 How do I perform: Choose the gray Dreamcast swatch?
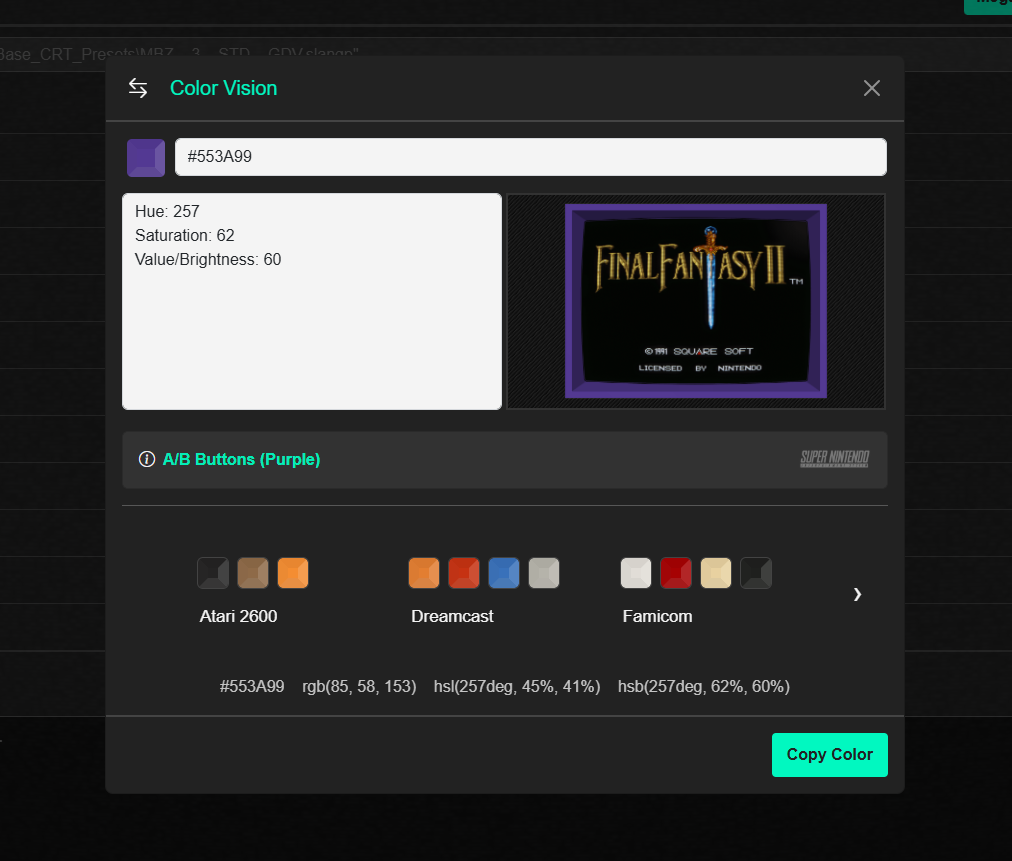tap(544, 573)
